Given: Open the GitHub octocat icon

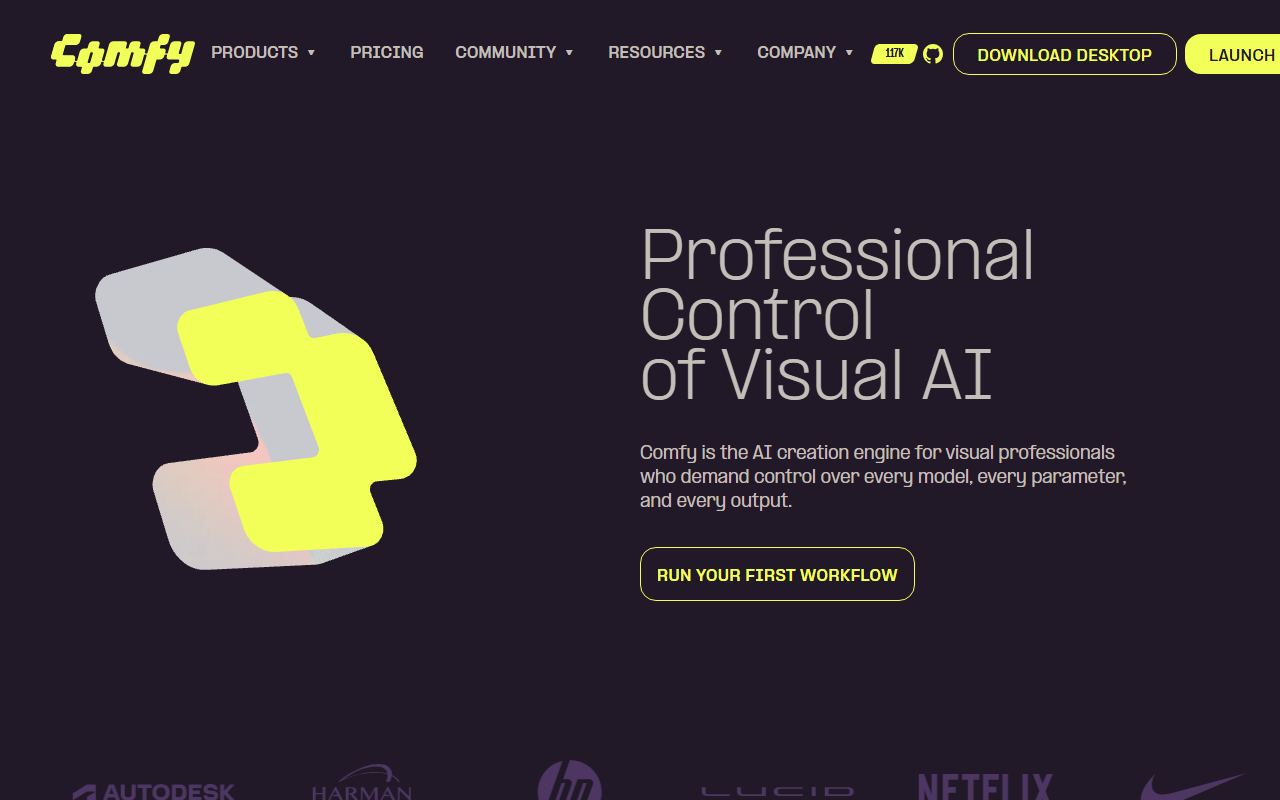Looking at the screenshot, I should [933, 54].
